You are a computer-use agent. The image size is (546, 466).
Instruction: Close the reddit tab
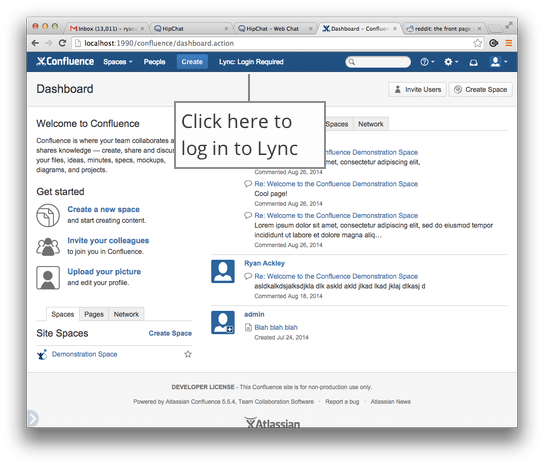coord(479,29)
